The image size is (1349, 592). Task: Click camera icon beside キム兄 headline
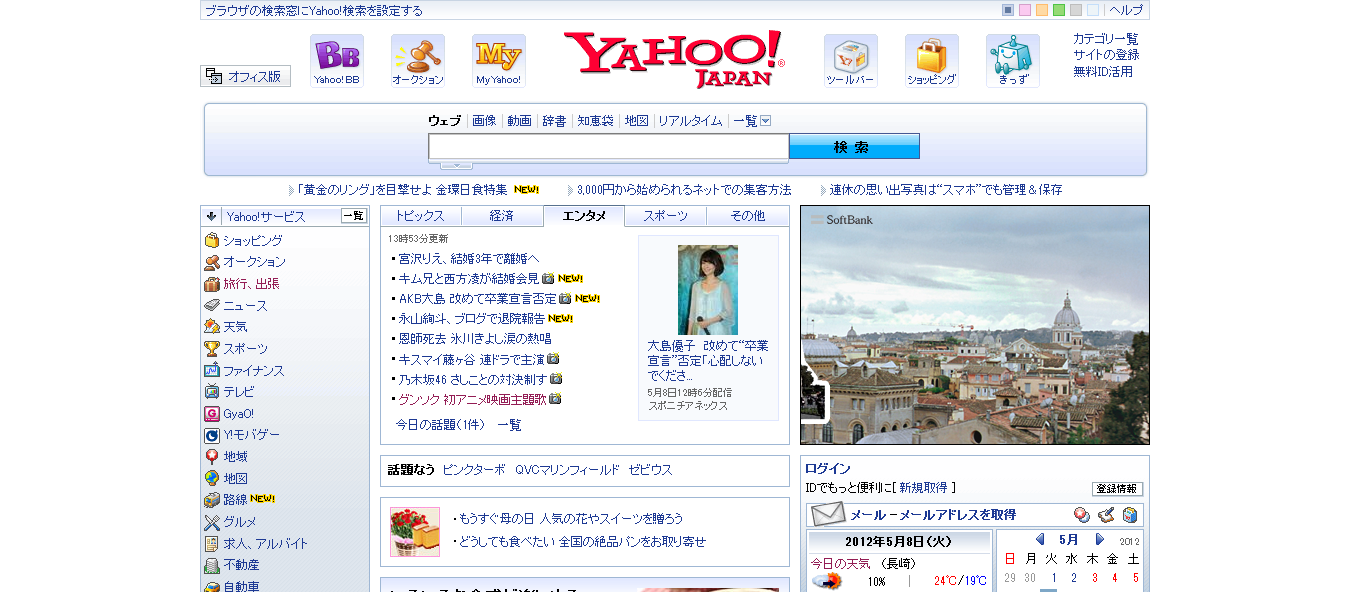pyautogui.click(x=548, y=279)
